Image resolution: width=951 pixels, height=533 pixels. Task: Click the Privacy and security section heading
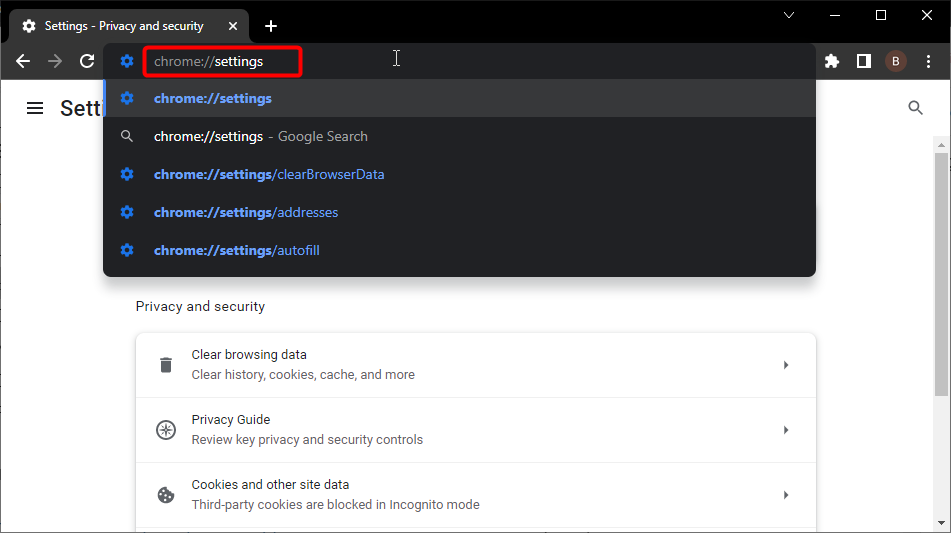[200, 306]
